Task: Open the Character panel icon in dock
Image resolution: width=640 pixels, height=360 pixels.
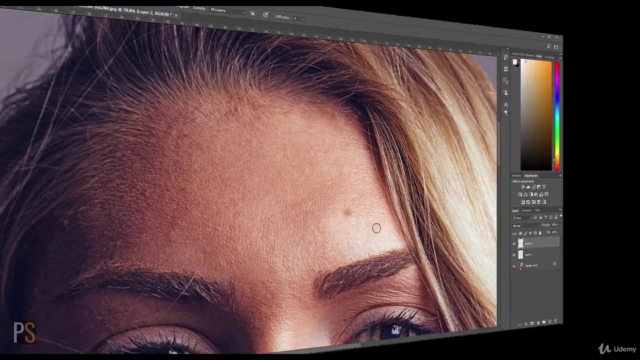Action: (506, 104)
